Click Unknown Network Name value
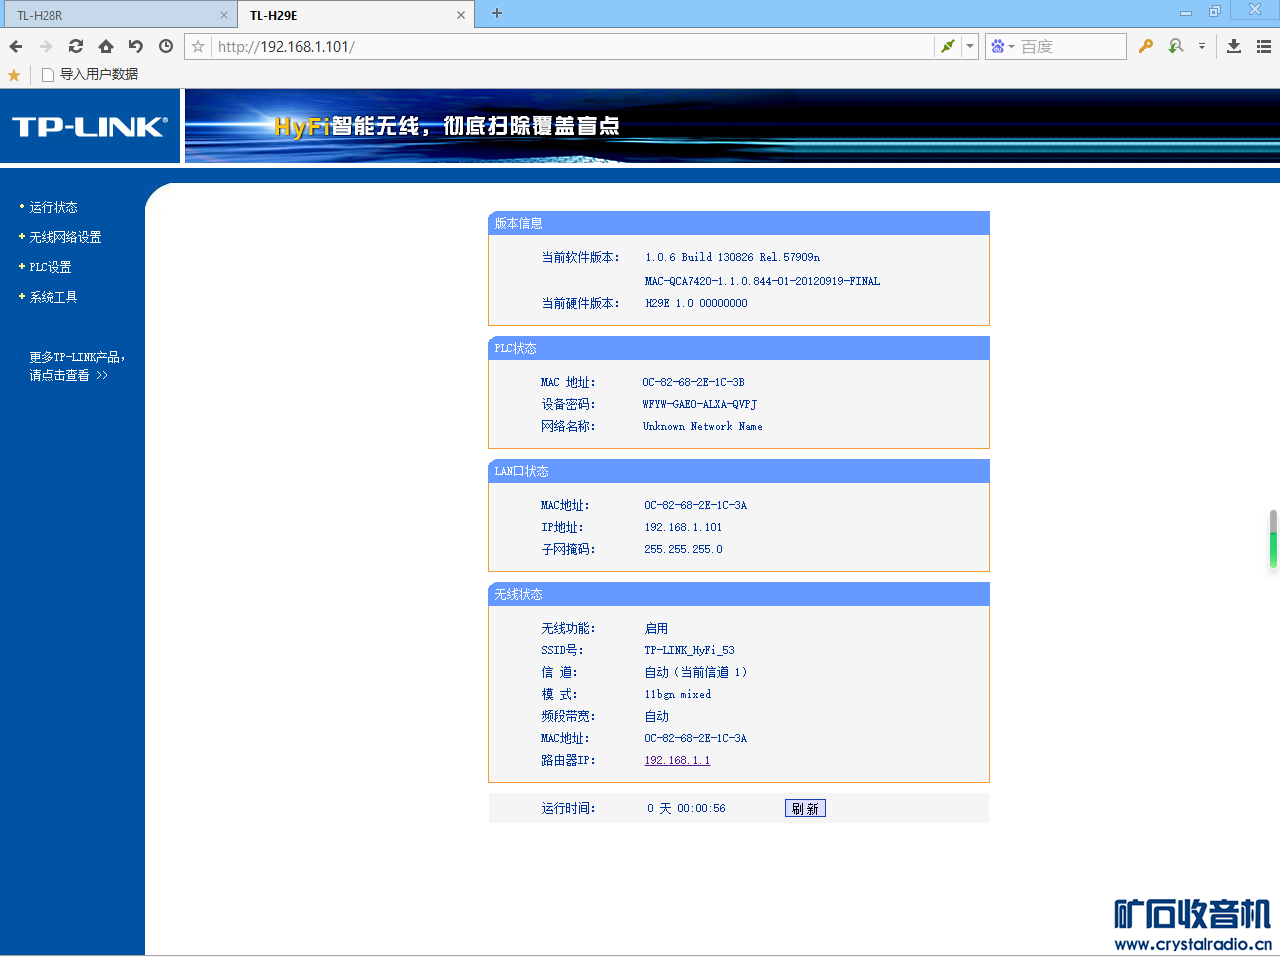The height and width of the screenshot is (957, 1280). coord(702,426)
